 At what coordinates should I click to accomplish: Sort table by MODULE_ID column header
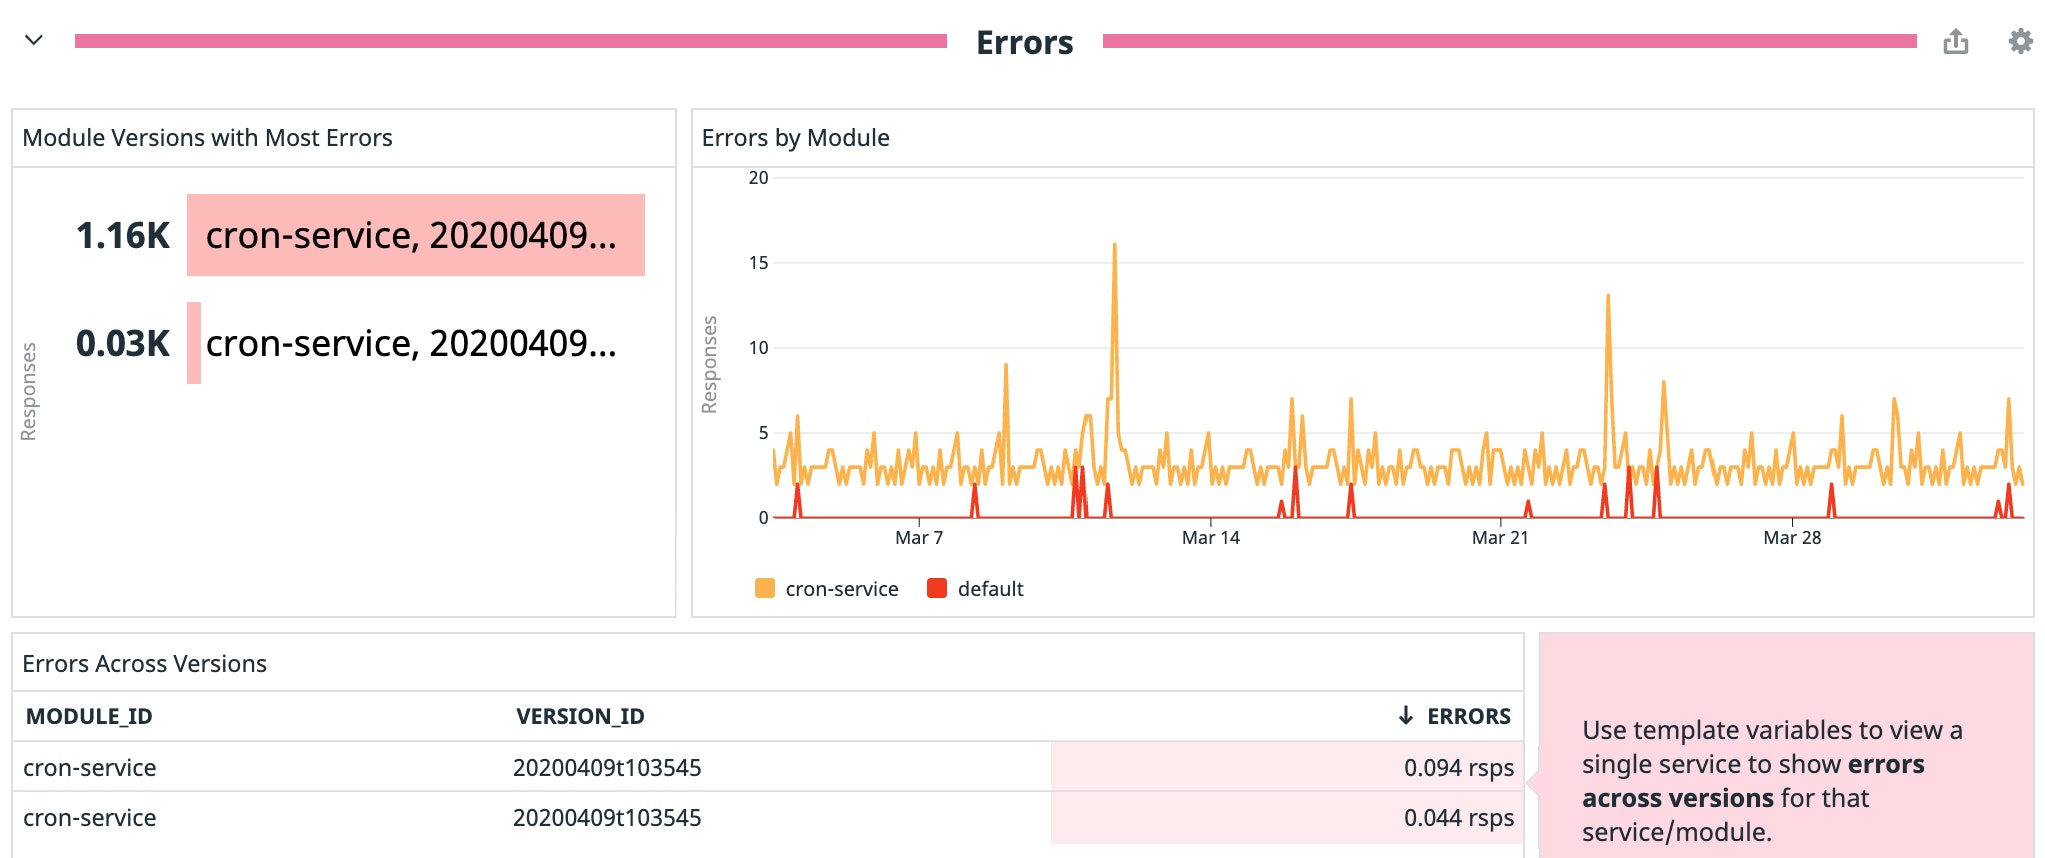[x=89, y=716]
